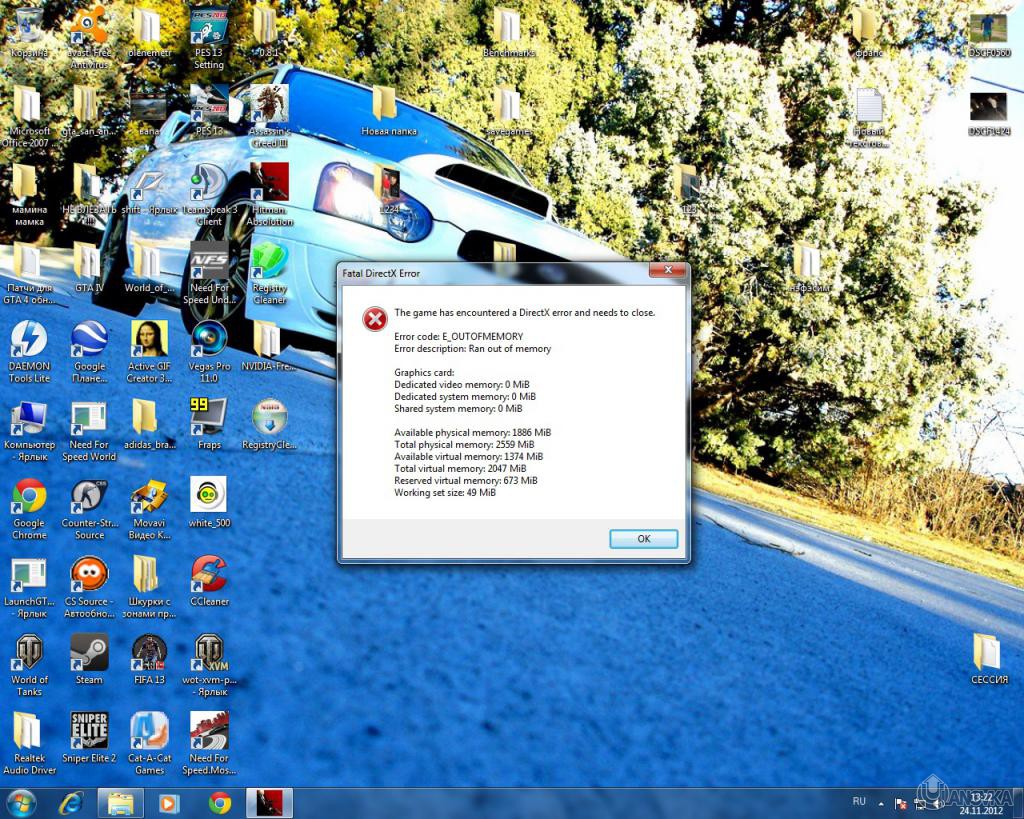Open the Registry Cleaner shortcut
Viewport: 1024px width, 819px height.
coord(269,273)
